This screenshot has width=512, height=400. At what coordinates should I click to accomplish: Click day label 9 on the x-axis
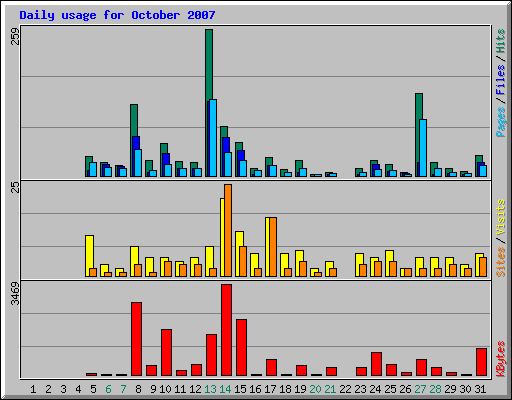pos(153,389)
